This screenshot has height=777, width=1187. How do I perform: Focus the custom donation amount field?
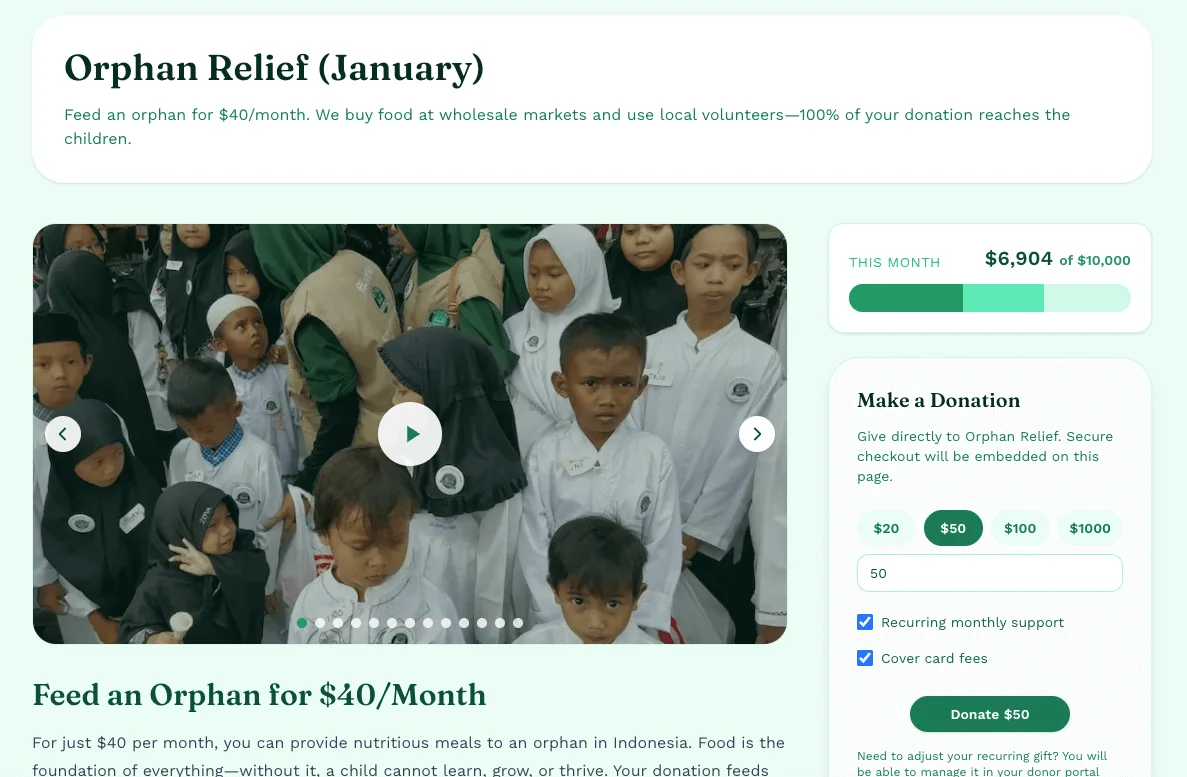click(x=989, y=573)
